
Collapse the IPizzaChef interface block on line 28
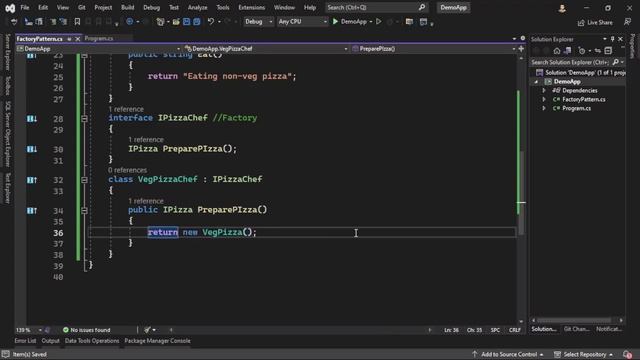pyautogui.click(x=84, y=119)
